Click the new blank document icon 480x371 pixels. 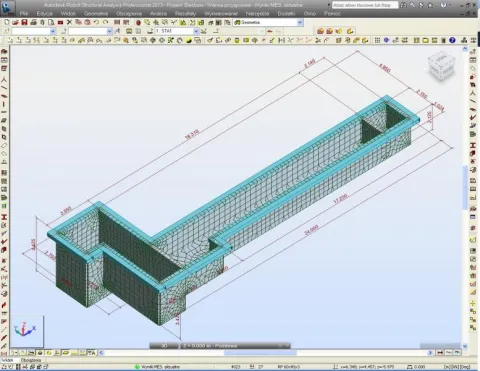(x=6, y=22)
